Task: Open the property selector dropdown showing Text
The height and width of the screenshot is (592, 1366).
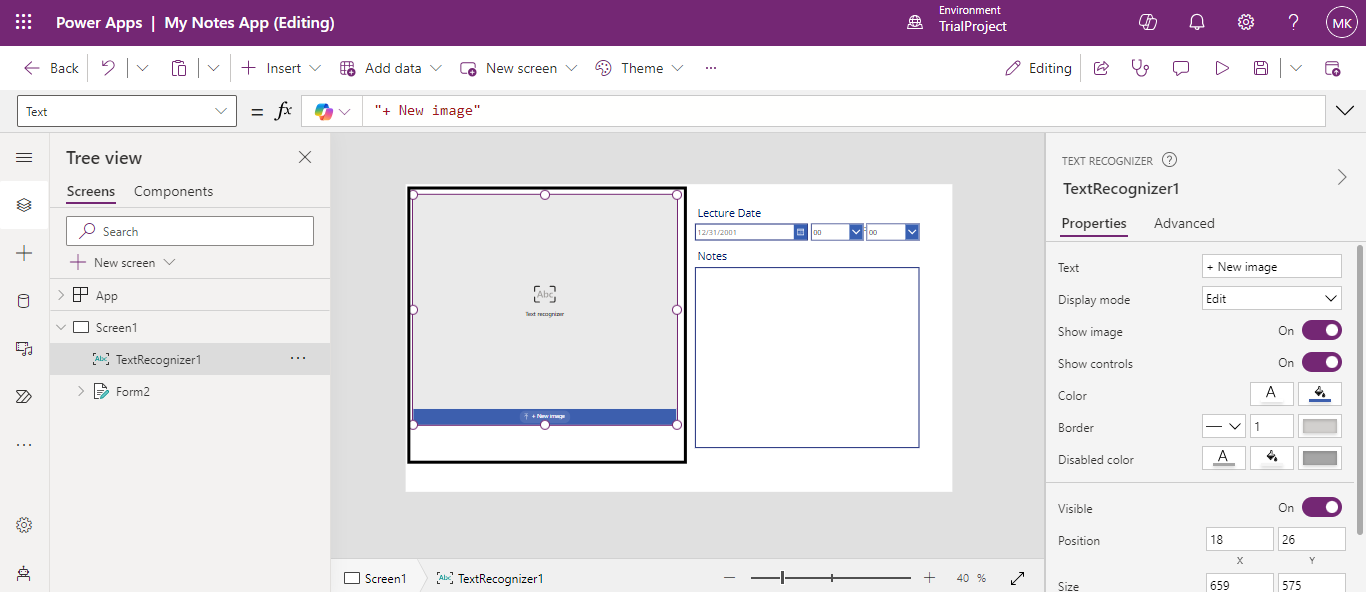Action: point(127,111)
